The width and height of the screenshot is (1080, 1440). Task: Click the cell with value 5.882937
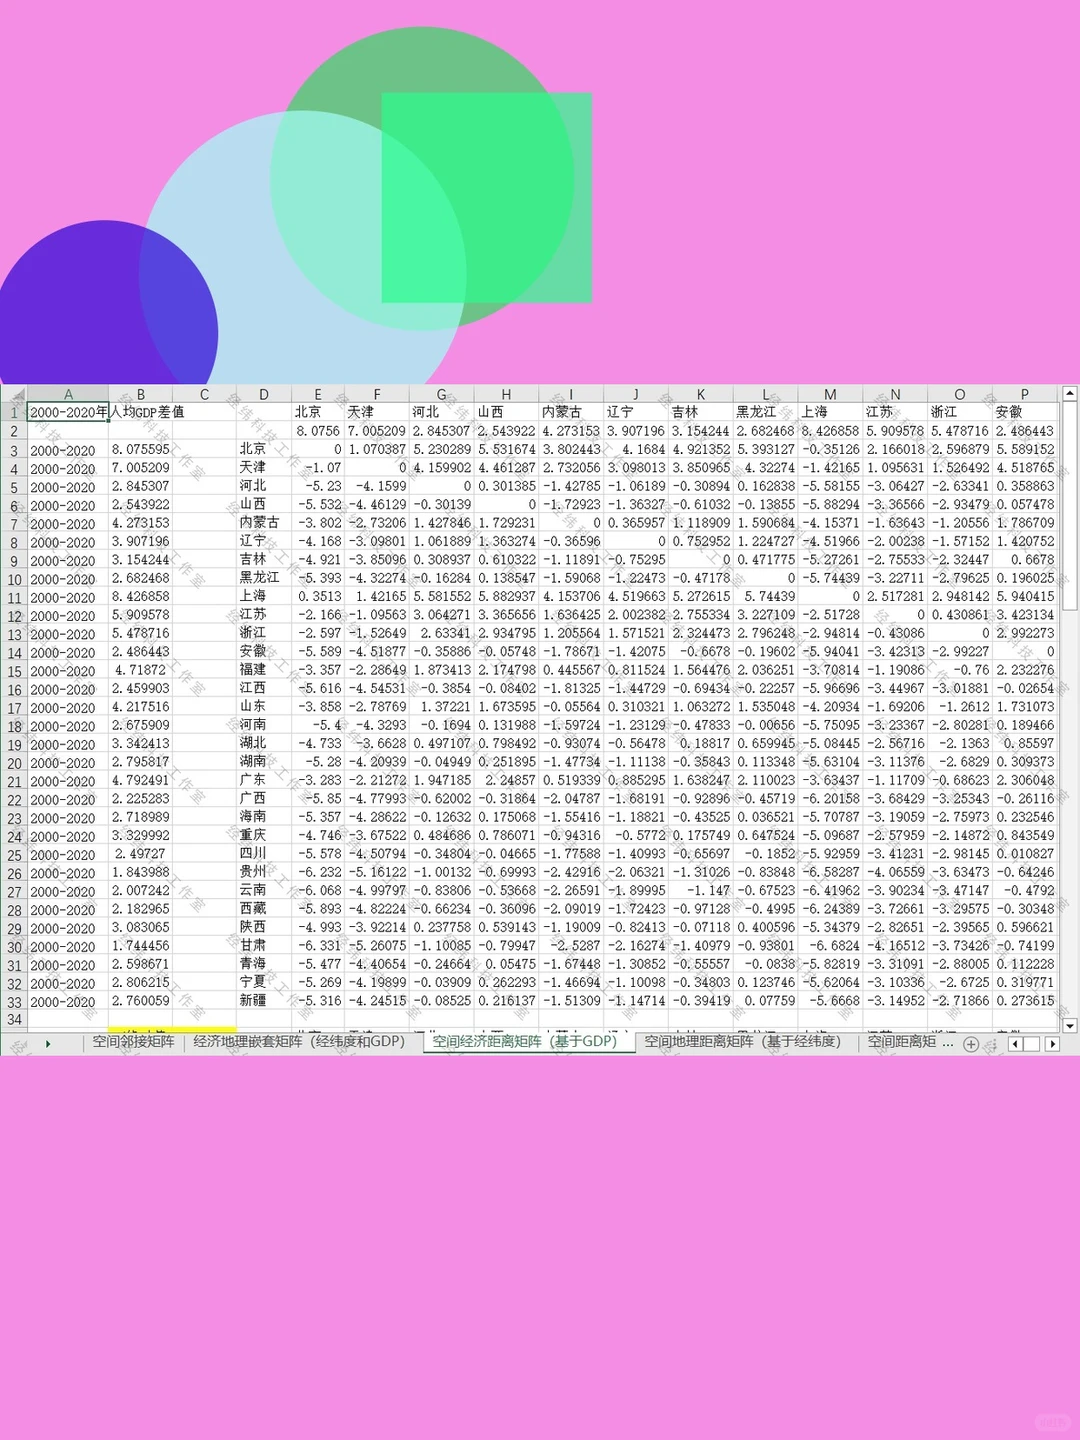click(506, 597)
